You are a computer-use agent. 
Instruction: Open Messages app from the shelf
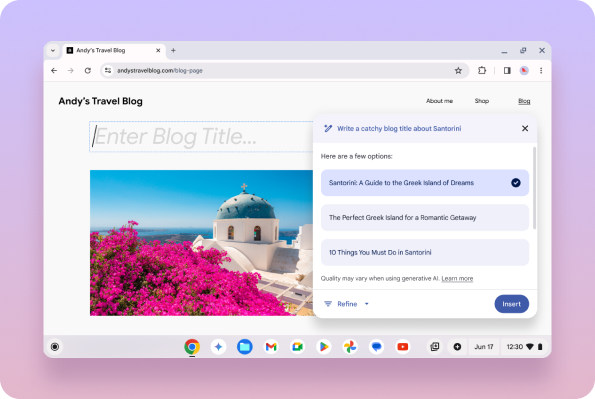[x=376, y=347]
